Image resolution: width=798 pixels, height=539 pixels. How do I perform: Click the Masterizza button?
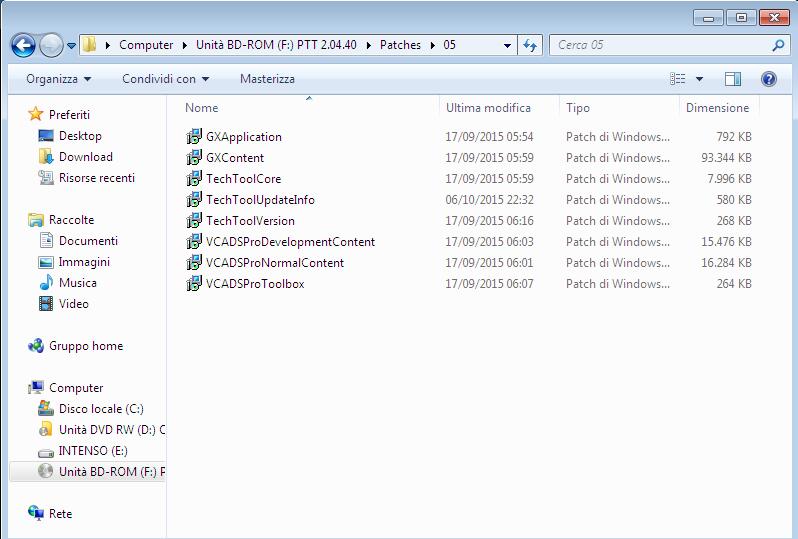click(267, 79)
